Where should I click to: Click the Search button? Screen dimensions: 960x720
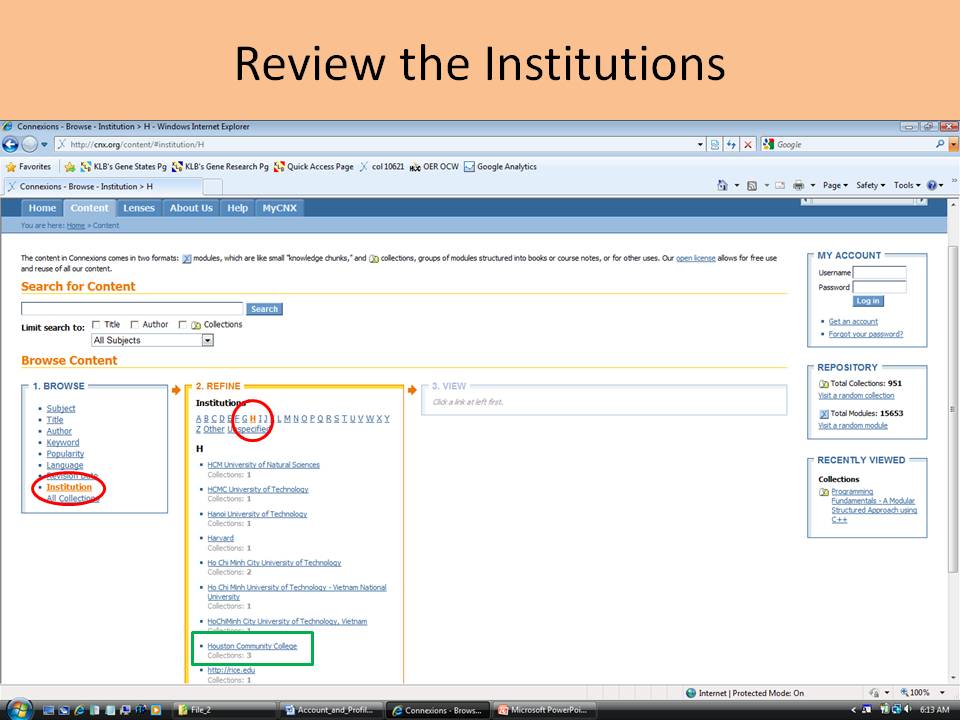(x=264, y=309)
